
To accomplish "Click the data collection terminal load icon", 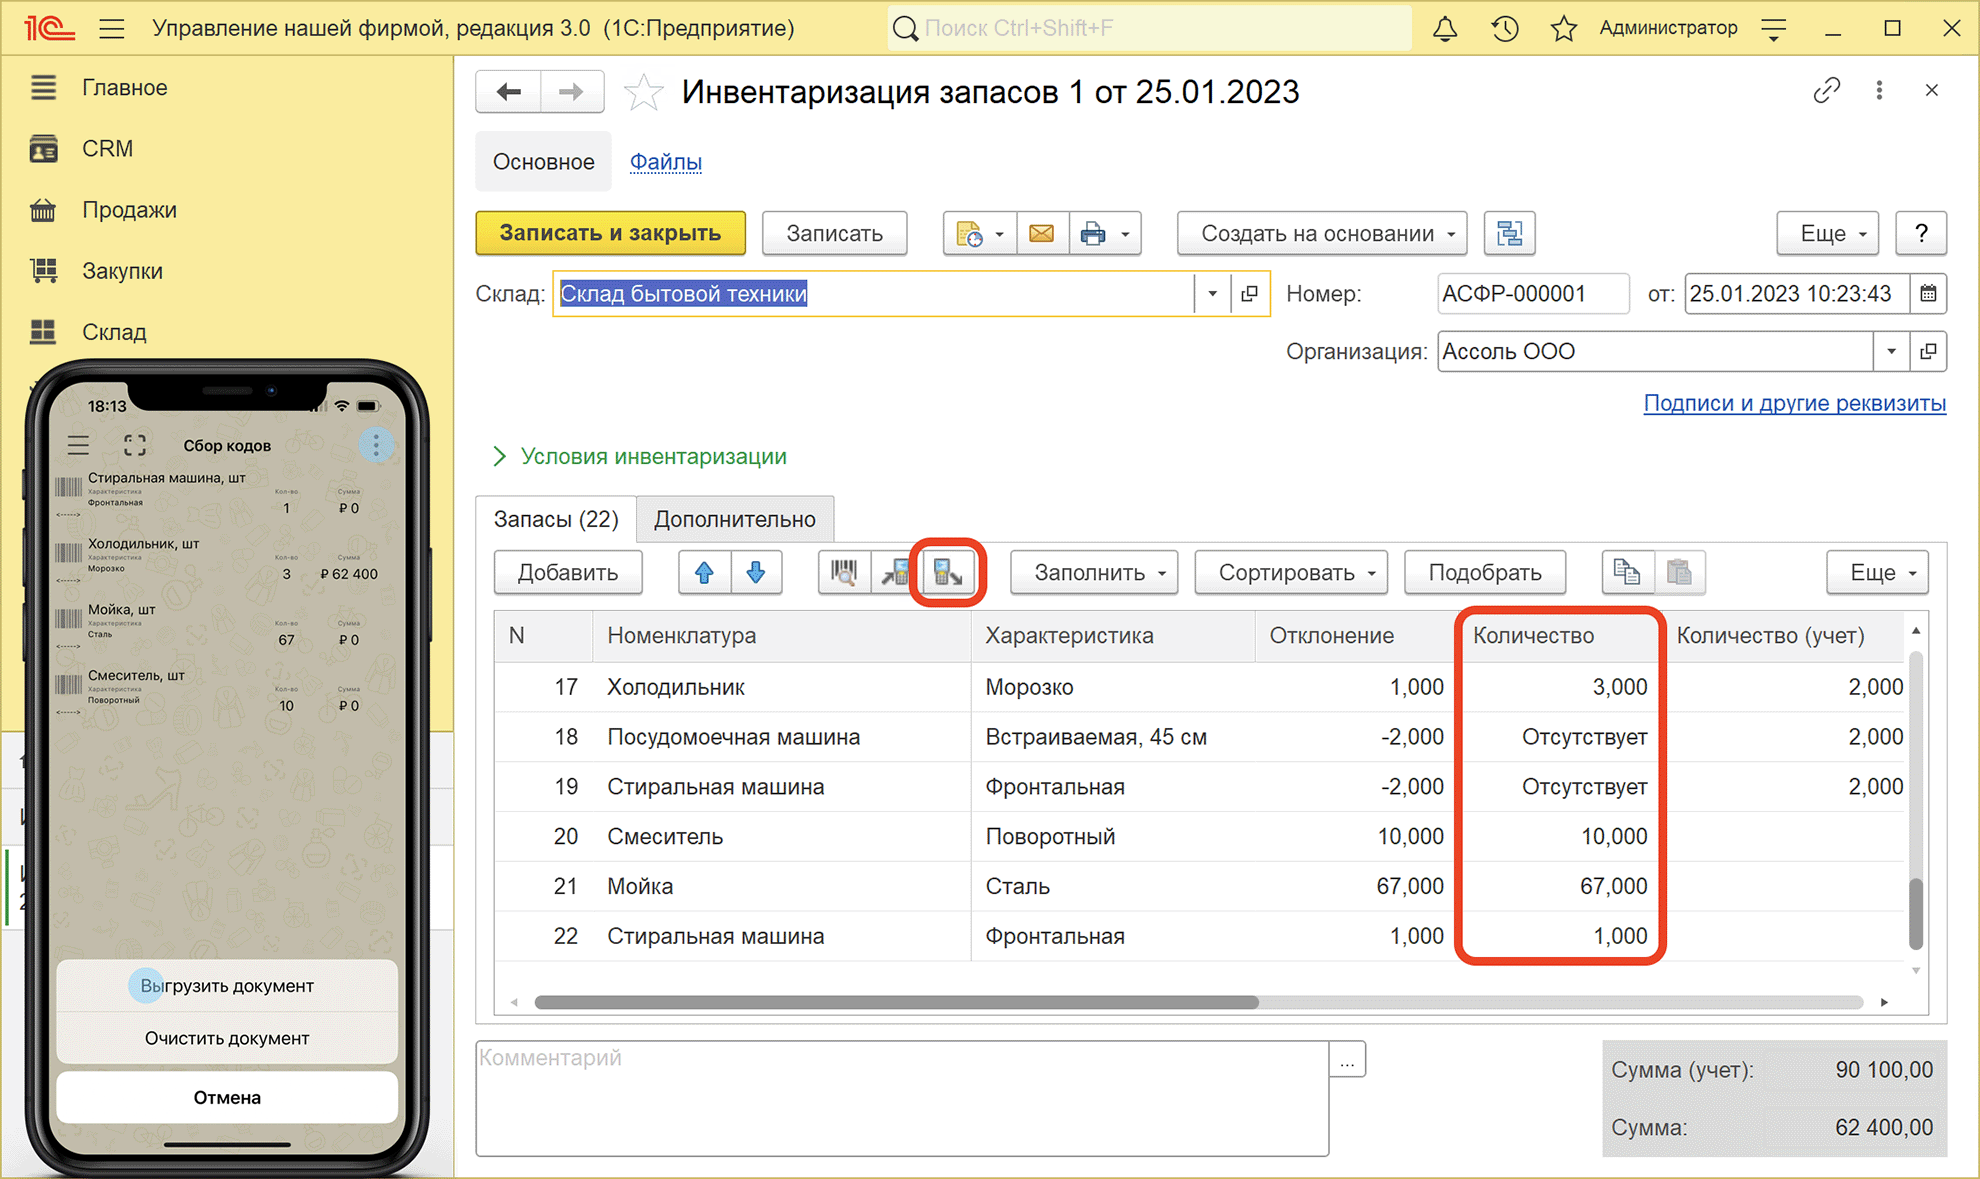I will pos(948,573).
